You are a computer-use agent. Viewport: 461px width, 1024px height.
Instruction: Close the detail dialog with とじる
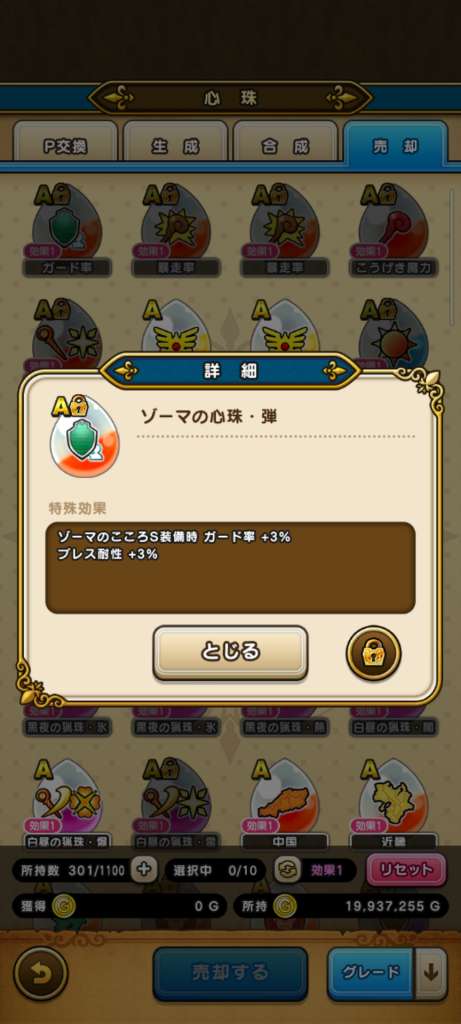pos(230,652)
